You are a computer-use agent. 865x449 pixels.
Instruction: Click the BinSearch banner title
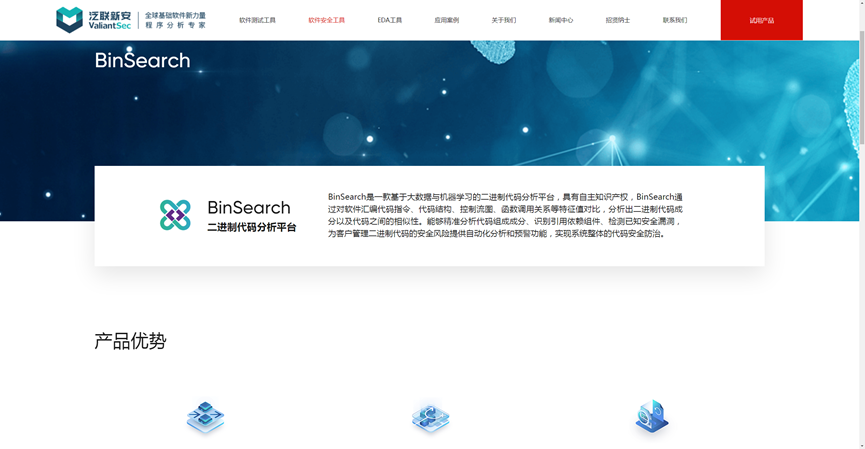pyautogui.click(x=142, y=61)
